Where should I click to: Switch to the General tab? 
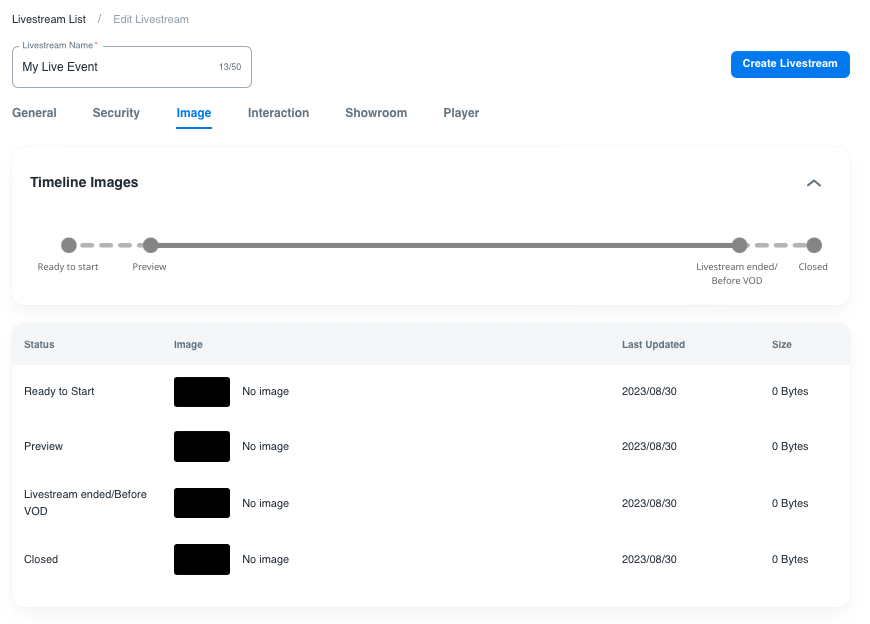point(34,113)
